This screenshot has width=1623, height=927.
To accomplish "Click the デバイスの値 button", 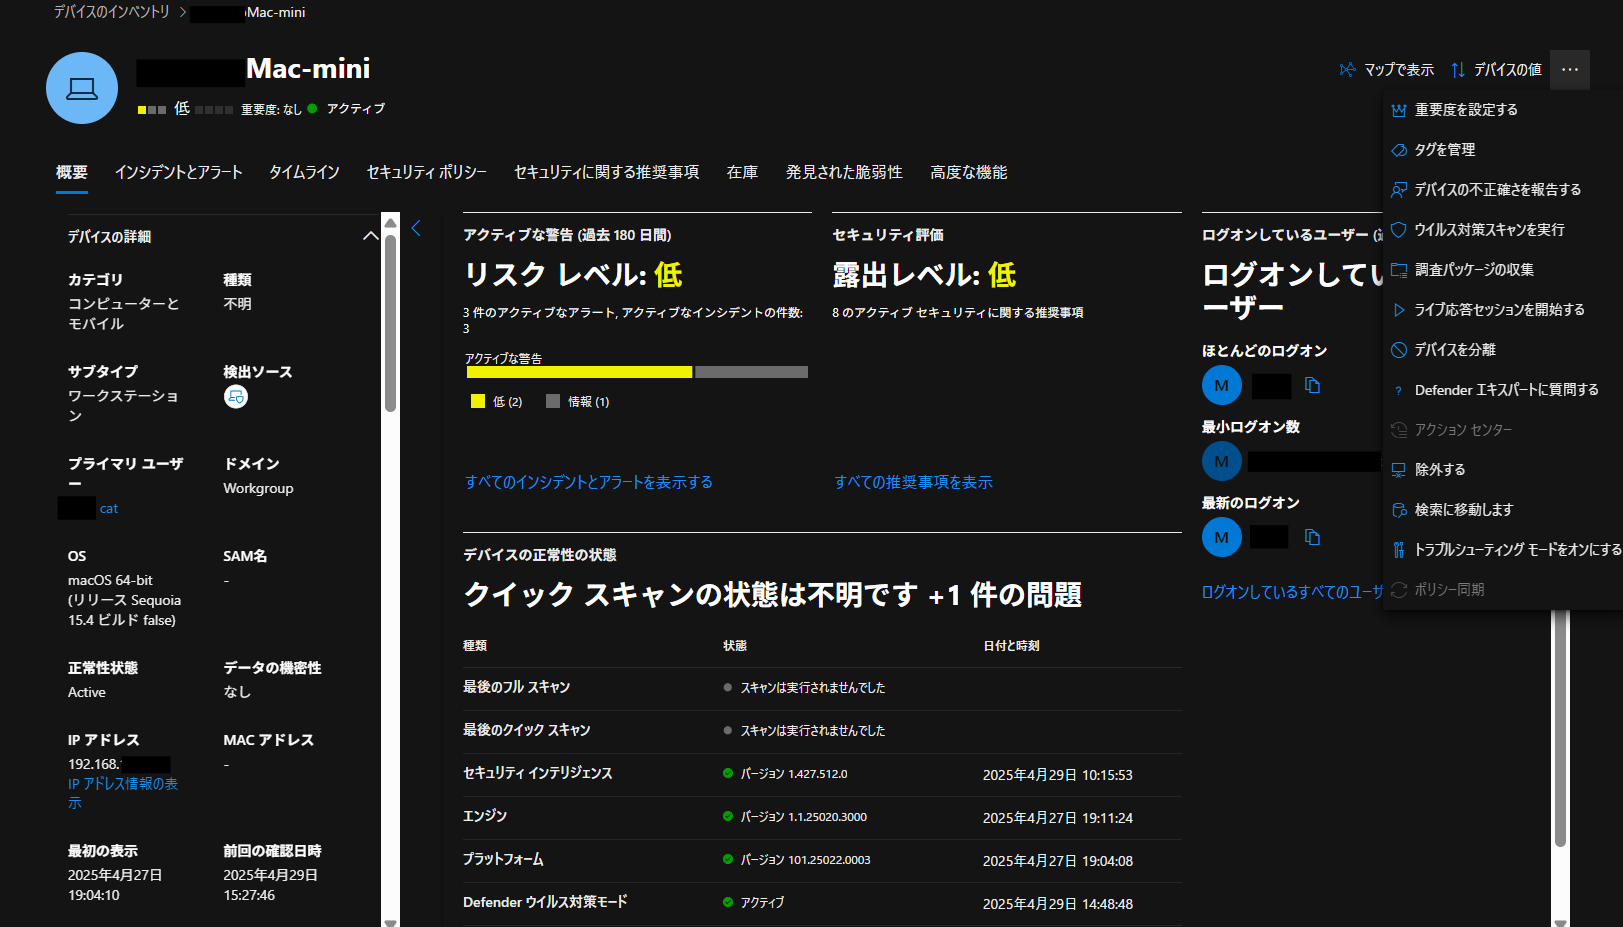I will pos(1497,70).
